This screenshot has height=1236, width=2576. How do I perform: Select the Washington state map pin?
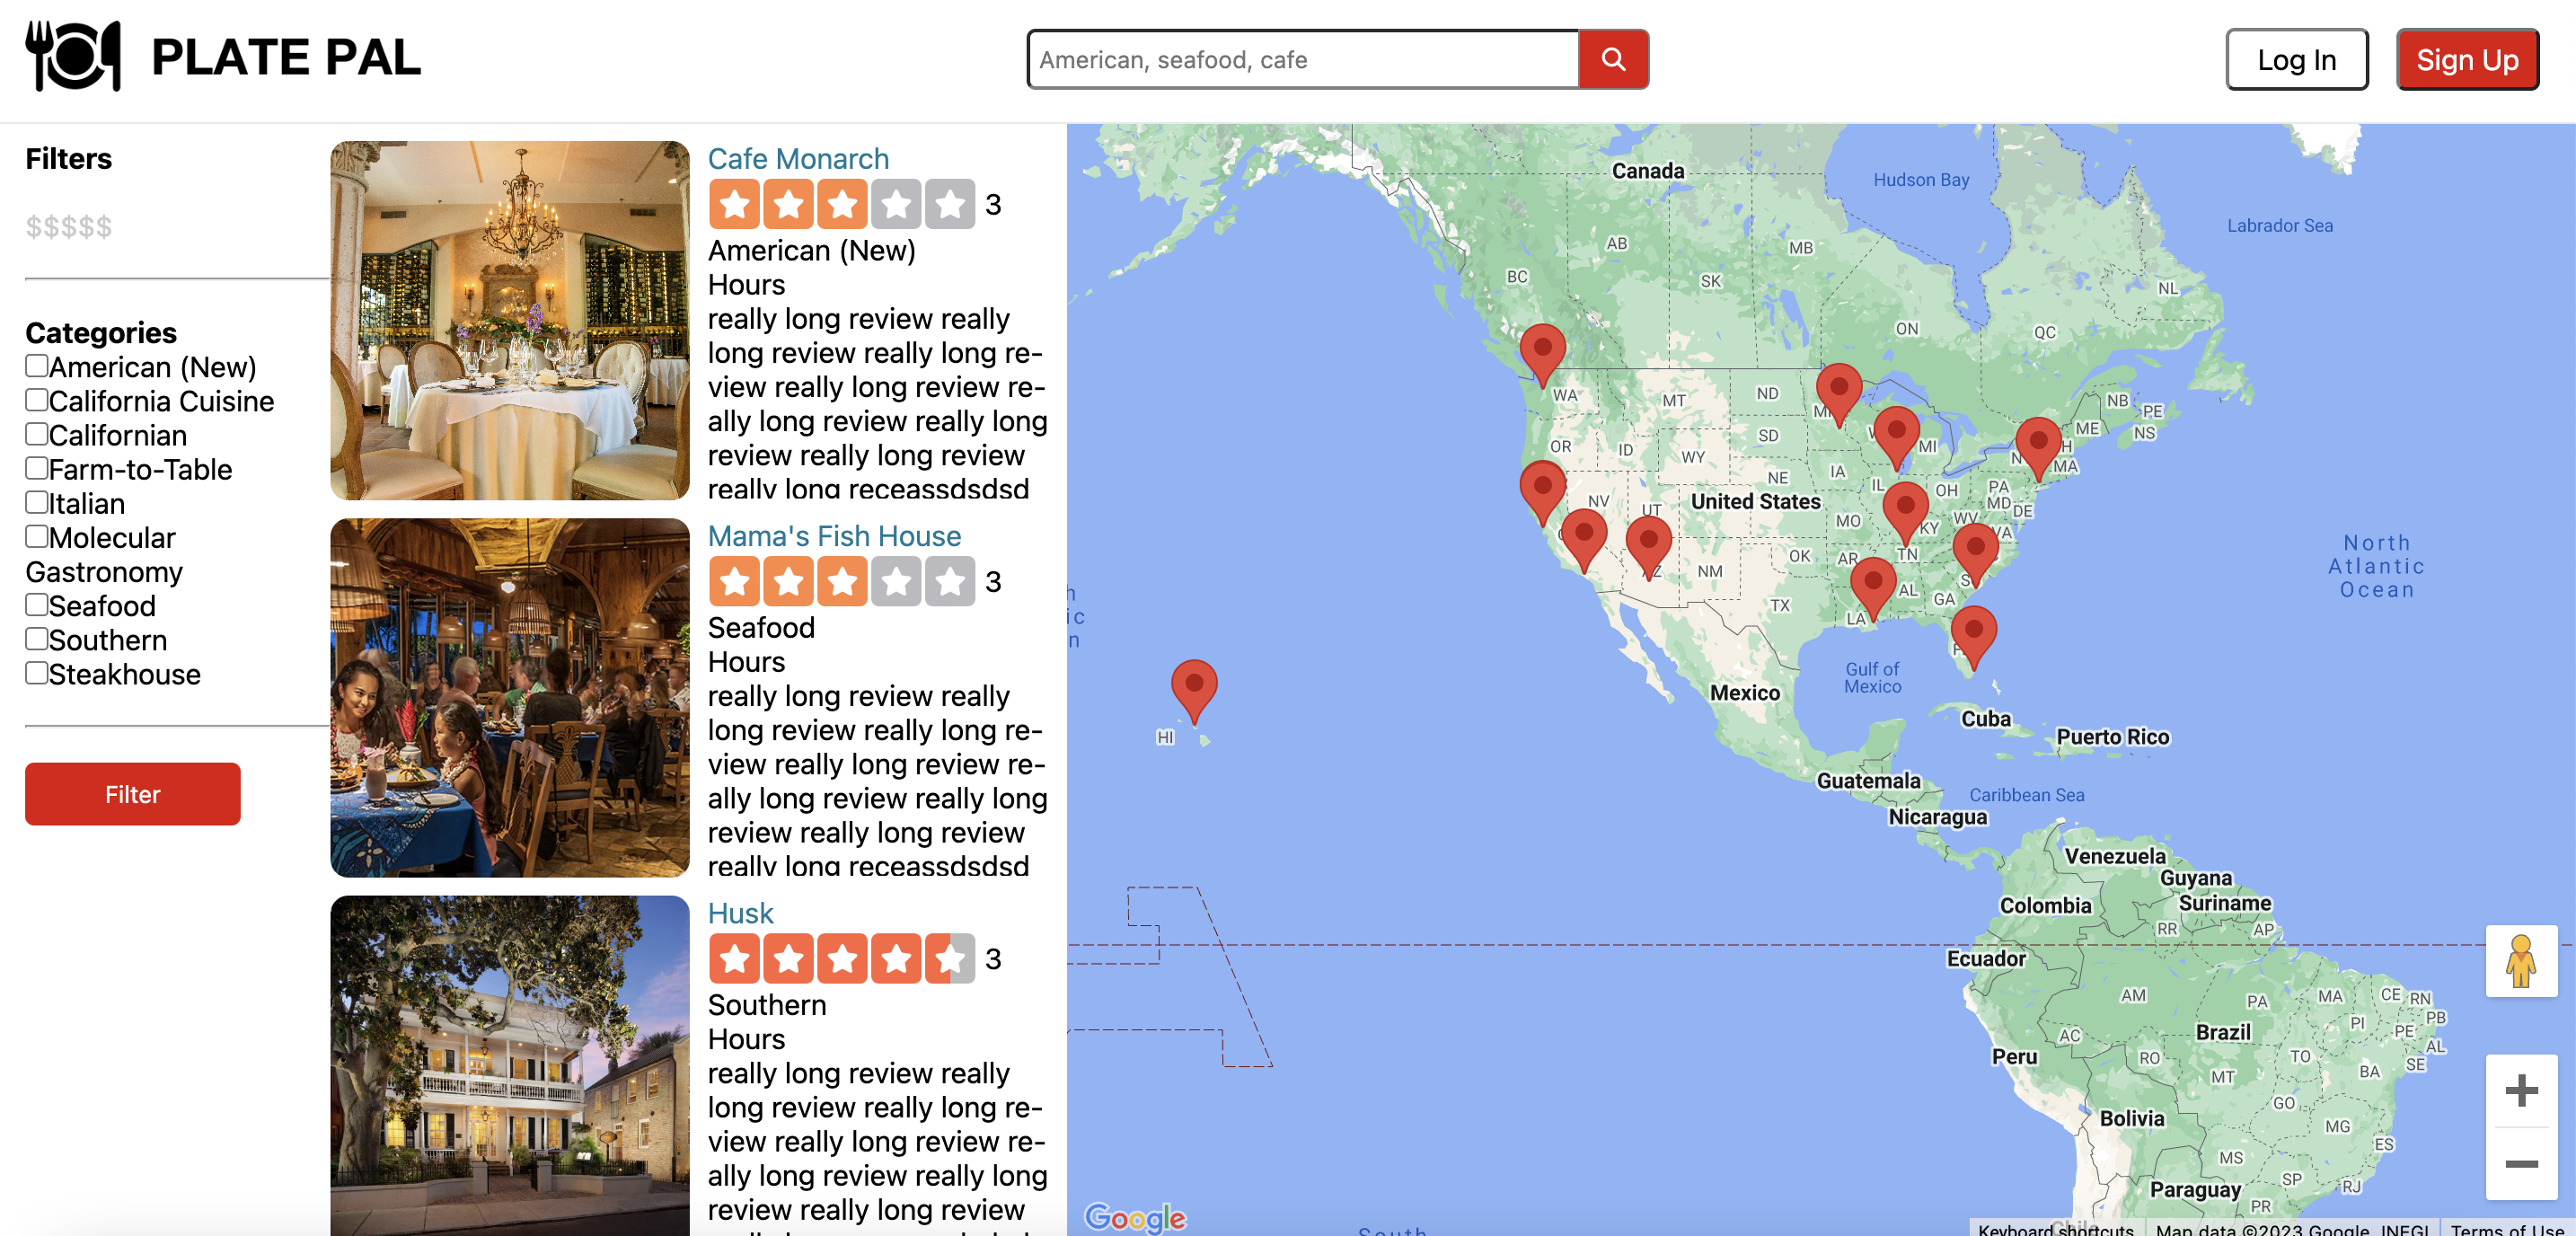point(1542,355)
